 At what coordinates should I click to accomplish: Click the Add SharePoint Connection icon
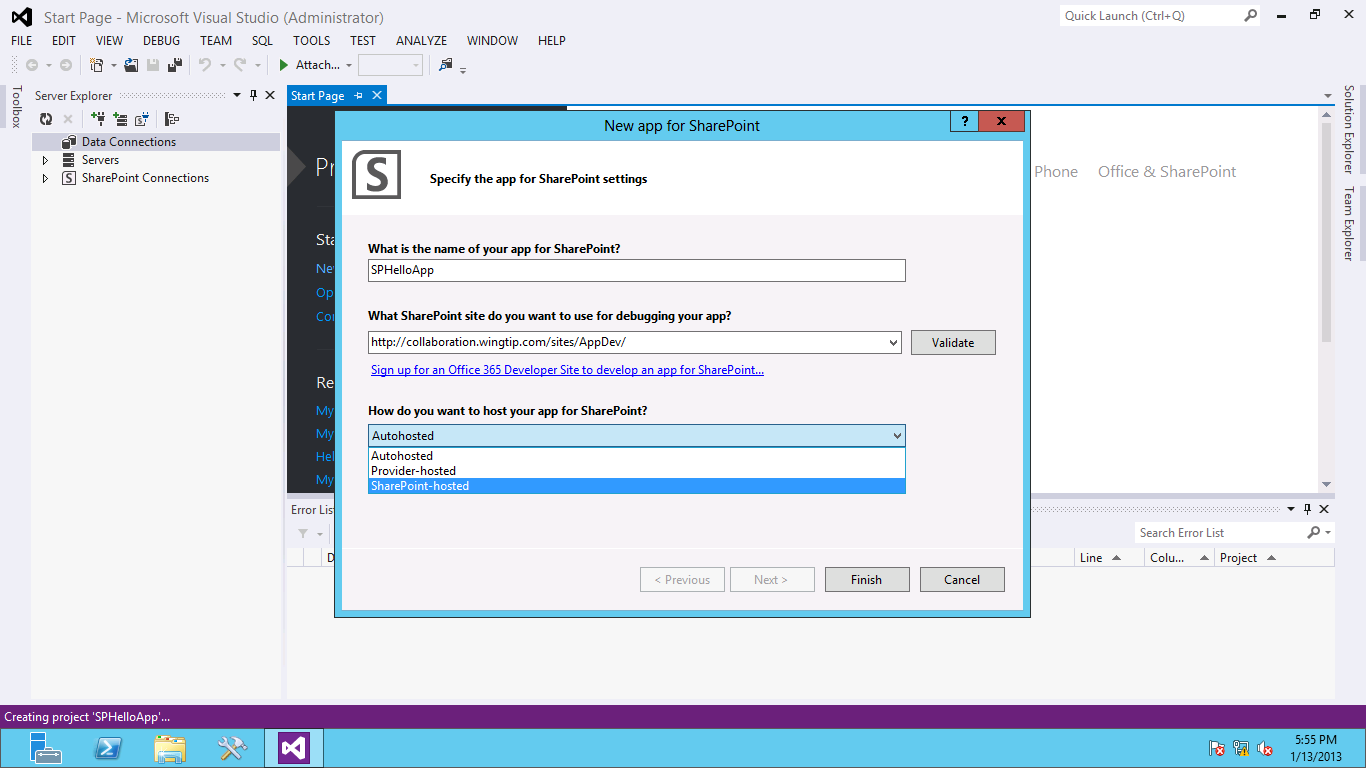[x=142, y=119]
